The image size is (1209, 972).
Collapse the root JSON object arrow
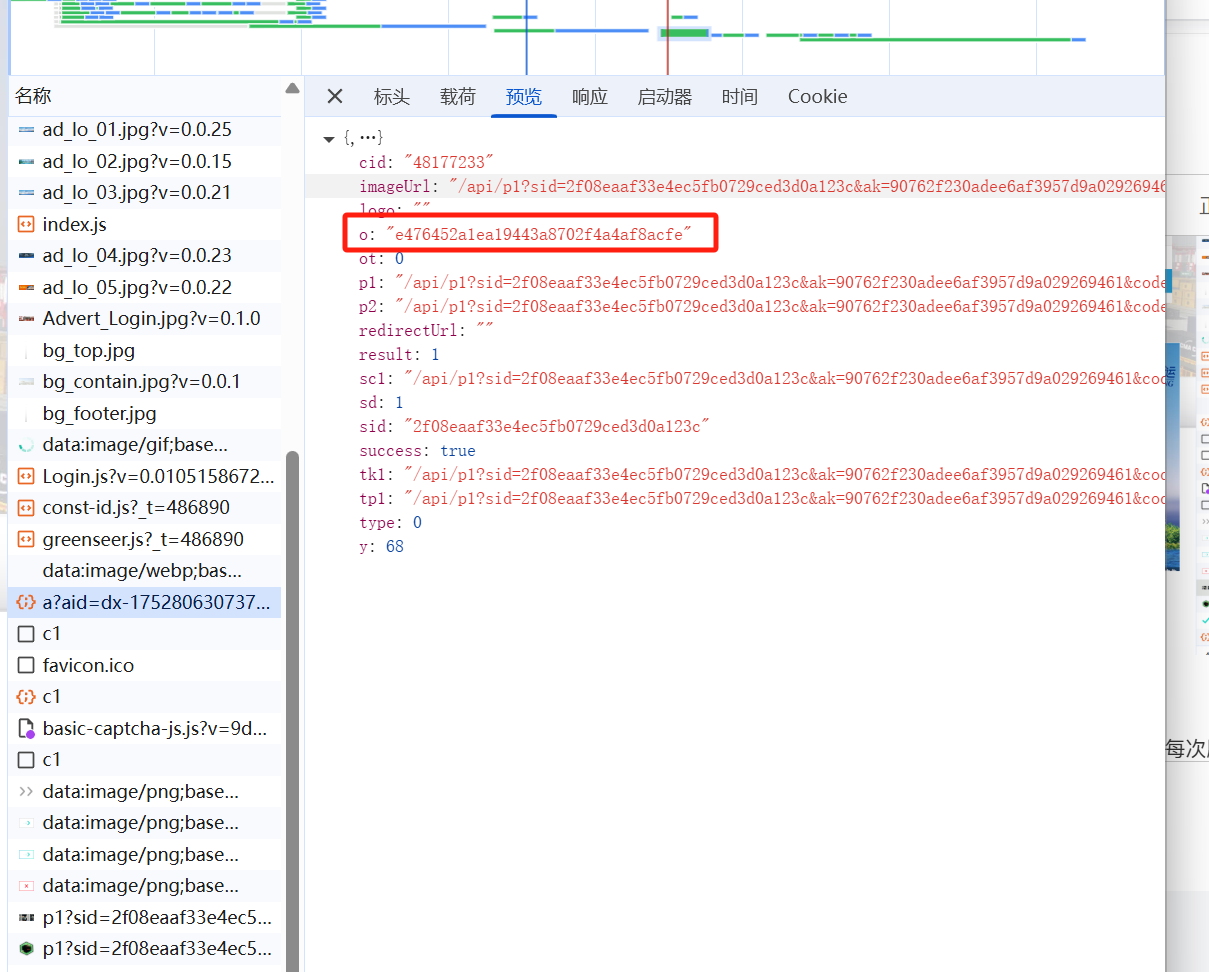click(329, 138)
